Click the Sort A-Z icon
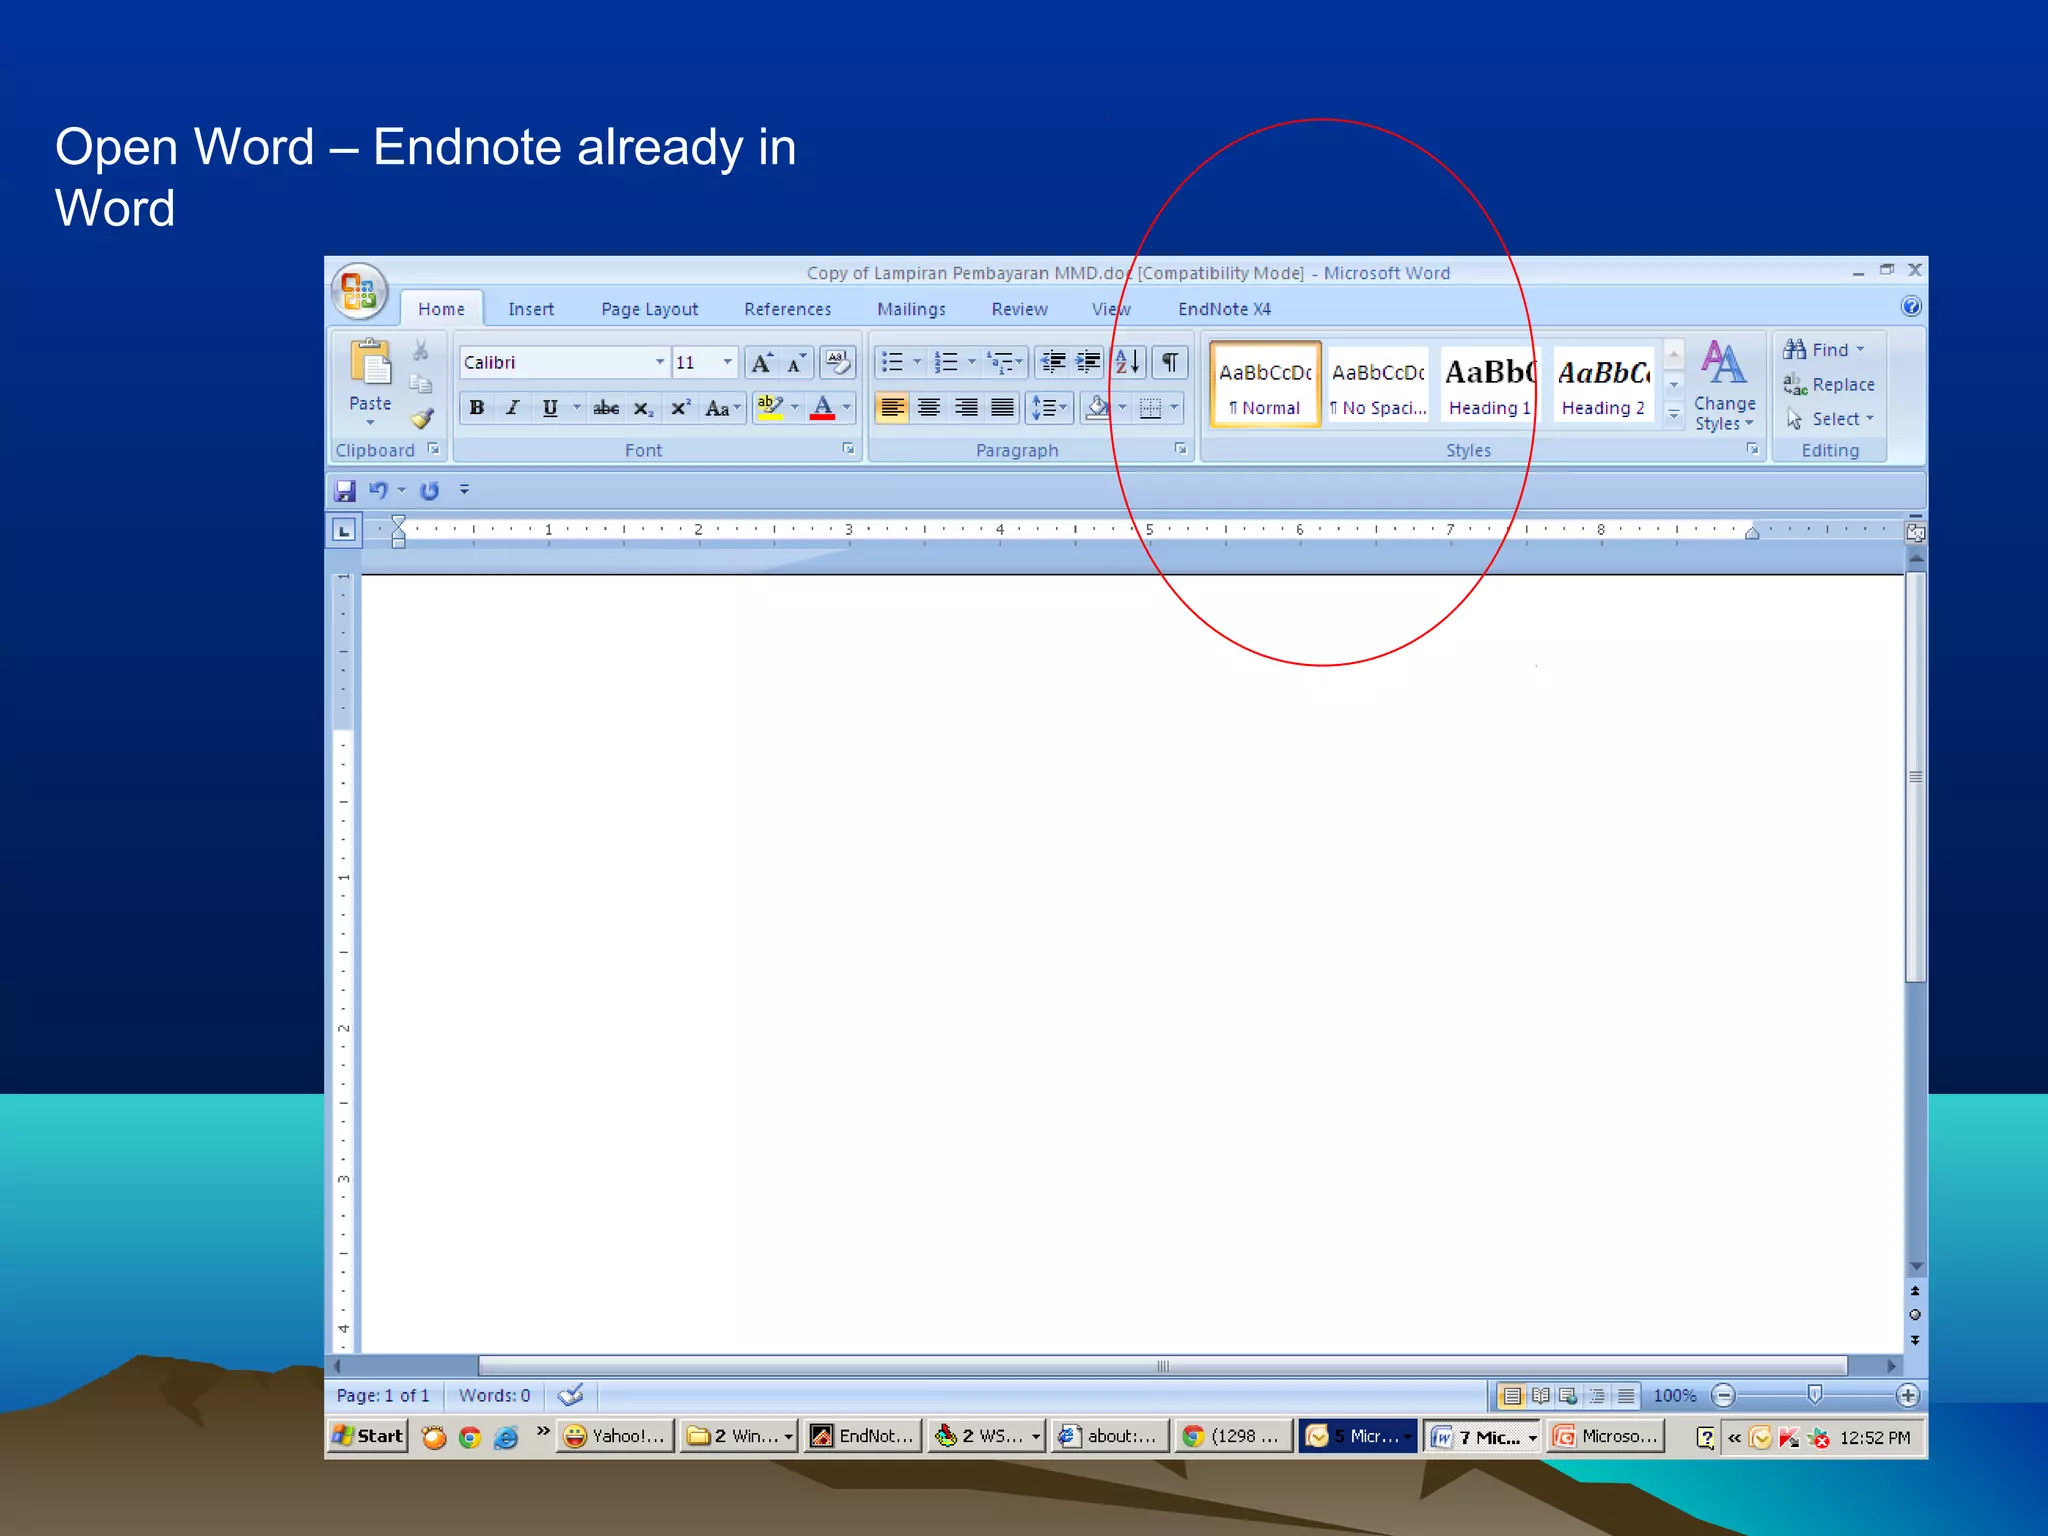The width and height of the screenshot is (2048, 1536). [x=1128, y=362]
